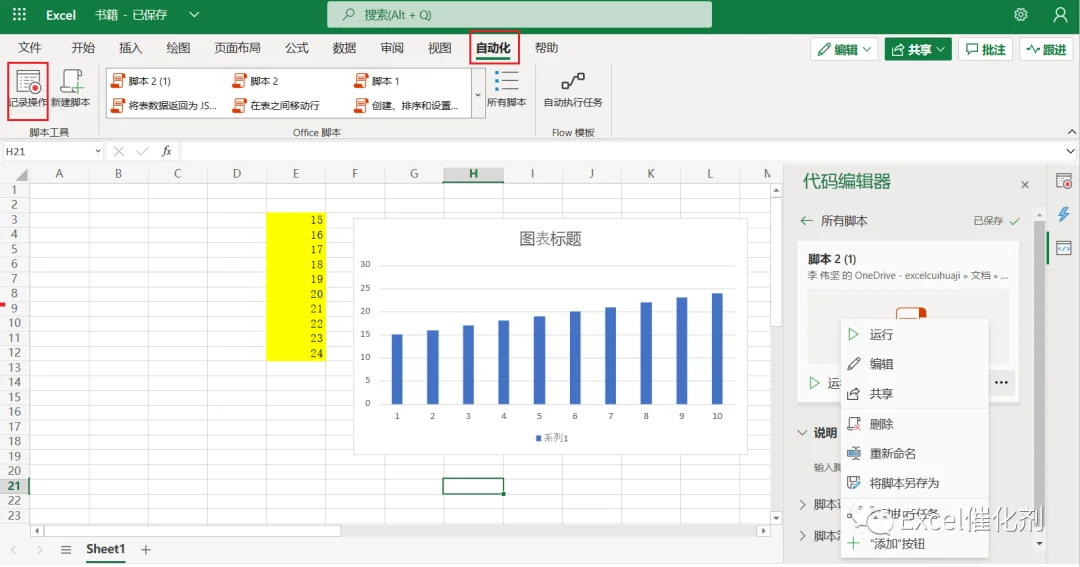The height and width of the screenshot is (567, 1080).
Task: Click the 共享 share button
Action: click(918, 50)
